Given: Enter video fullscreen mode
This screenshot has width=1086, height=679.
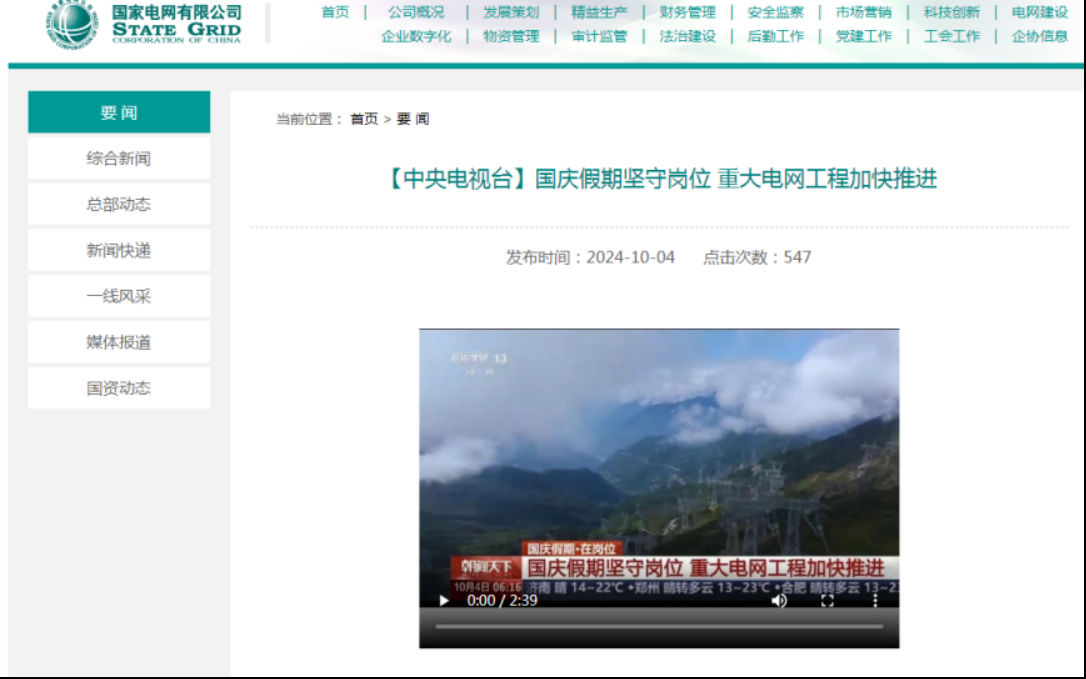Looking at the screenshot, I should click(x=827, y=600).
